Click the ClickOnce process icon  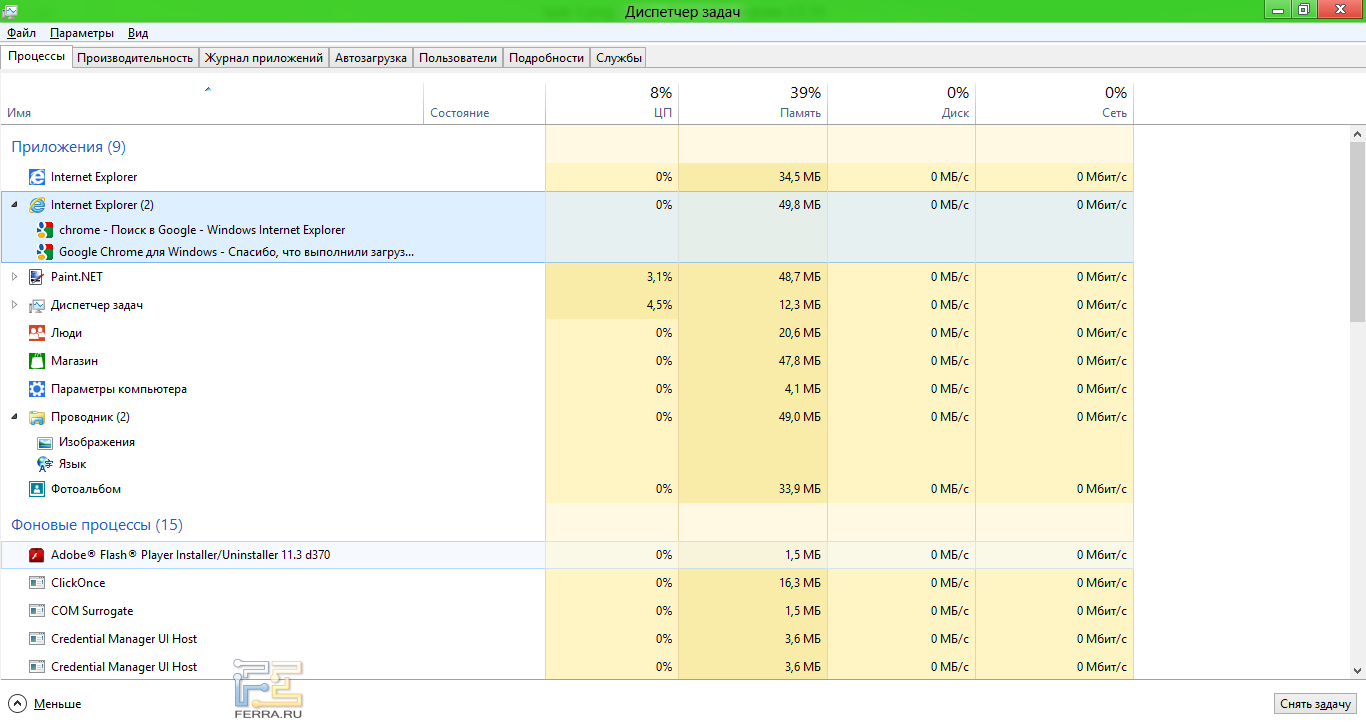click(37, 583)
